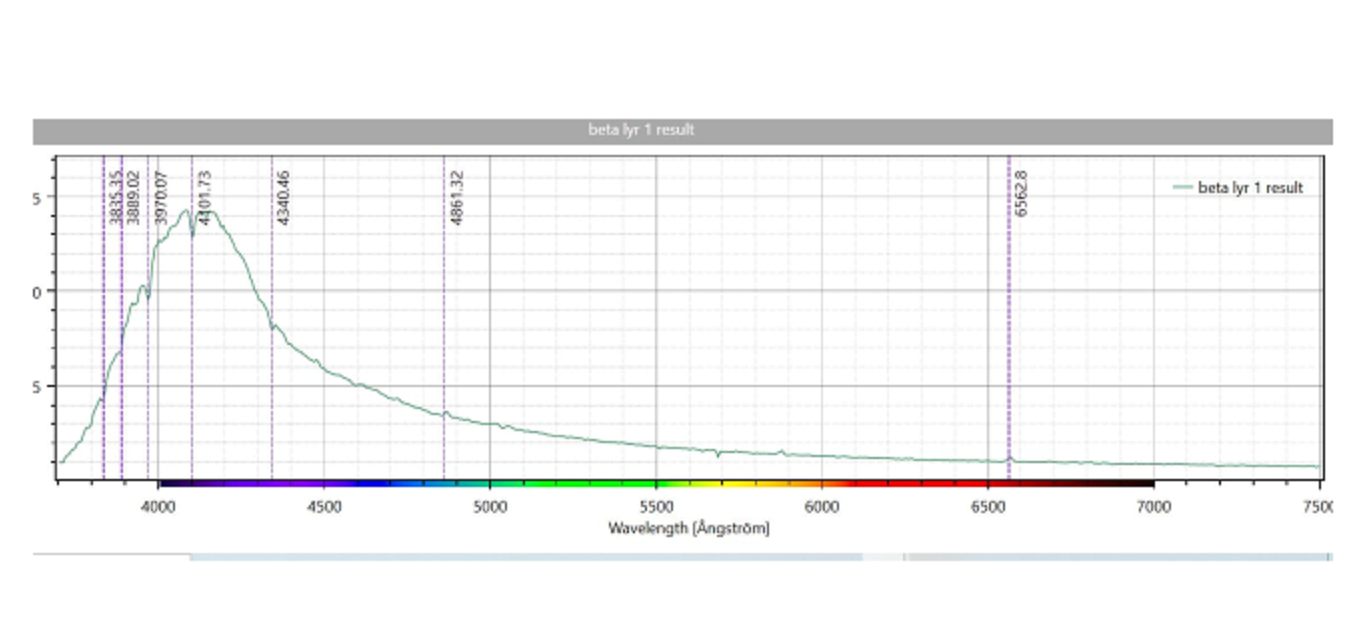Click the legend's green line sample
Screen dimensions: 1372x624
[x=1183, y=188]
